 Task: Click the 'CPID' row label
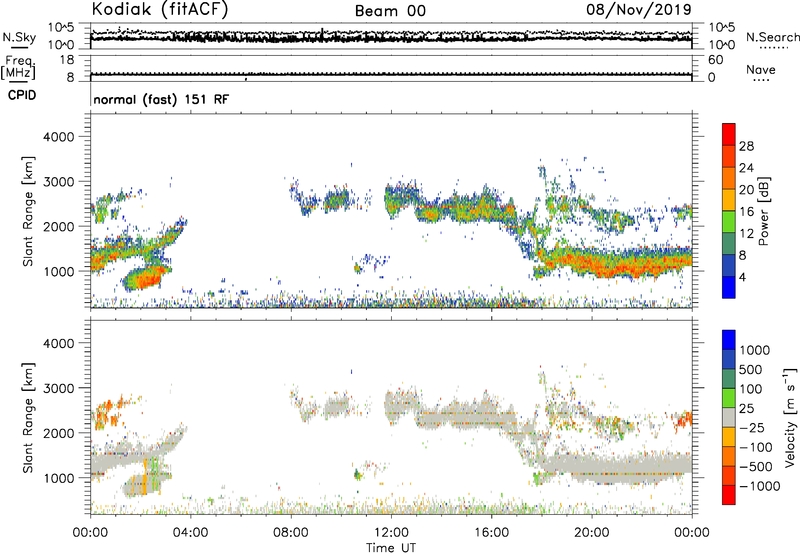point(22,95)
